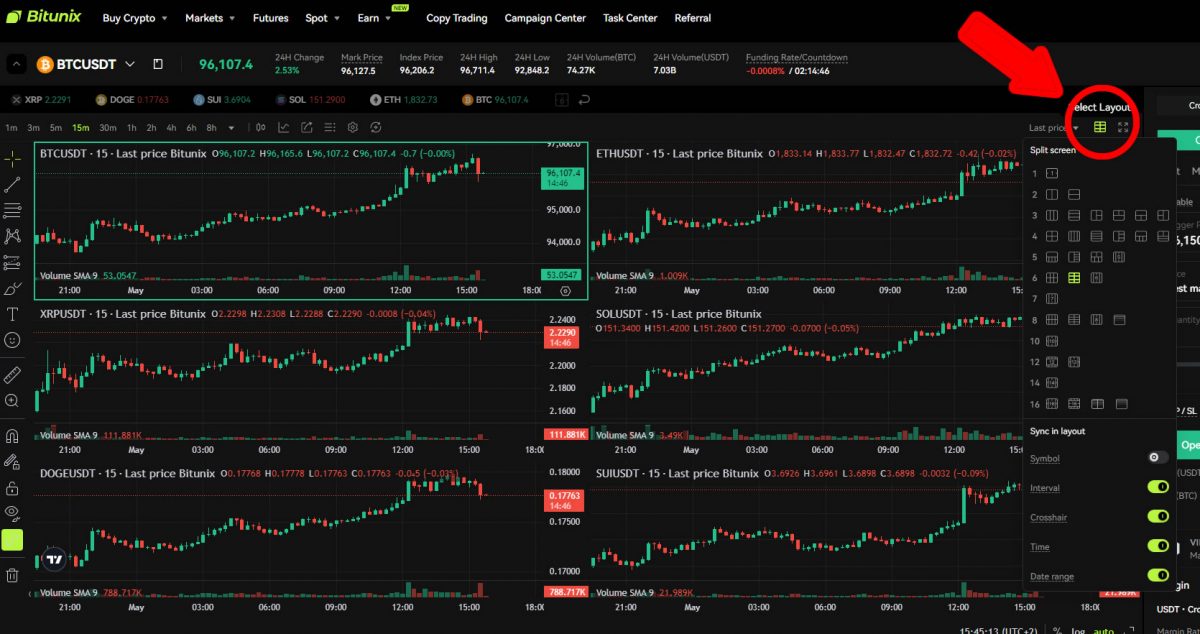Click the Bitunix logo
This screenshot has height=634, width=1200.
pyautogui.click(x=42, y=17)
